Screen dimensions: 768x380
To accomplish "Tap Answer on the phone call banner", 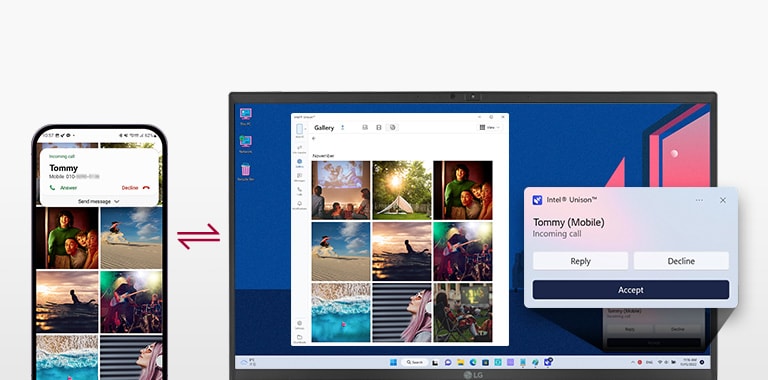I will (x=63, y=188).
